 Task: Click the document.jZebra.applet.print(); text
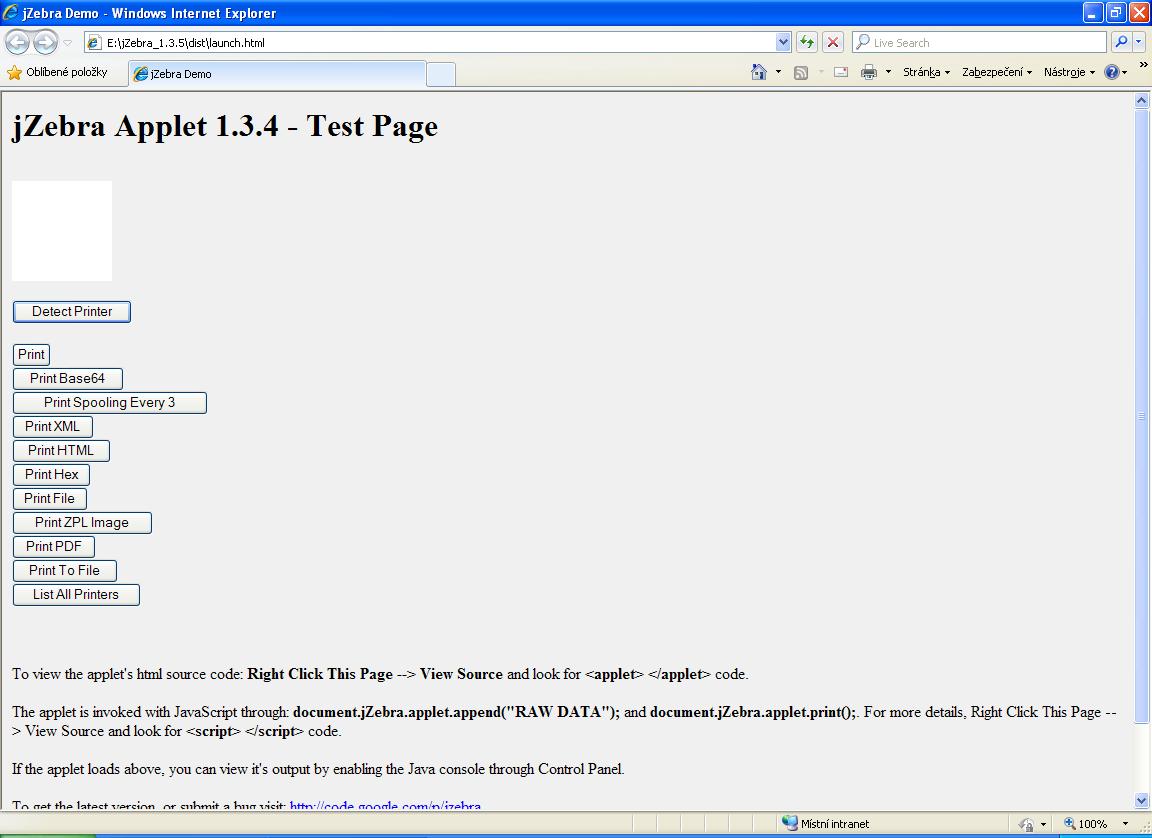point(753,712)
